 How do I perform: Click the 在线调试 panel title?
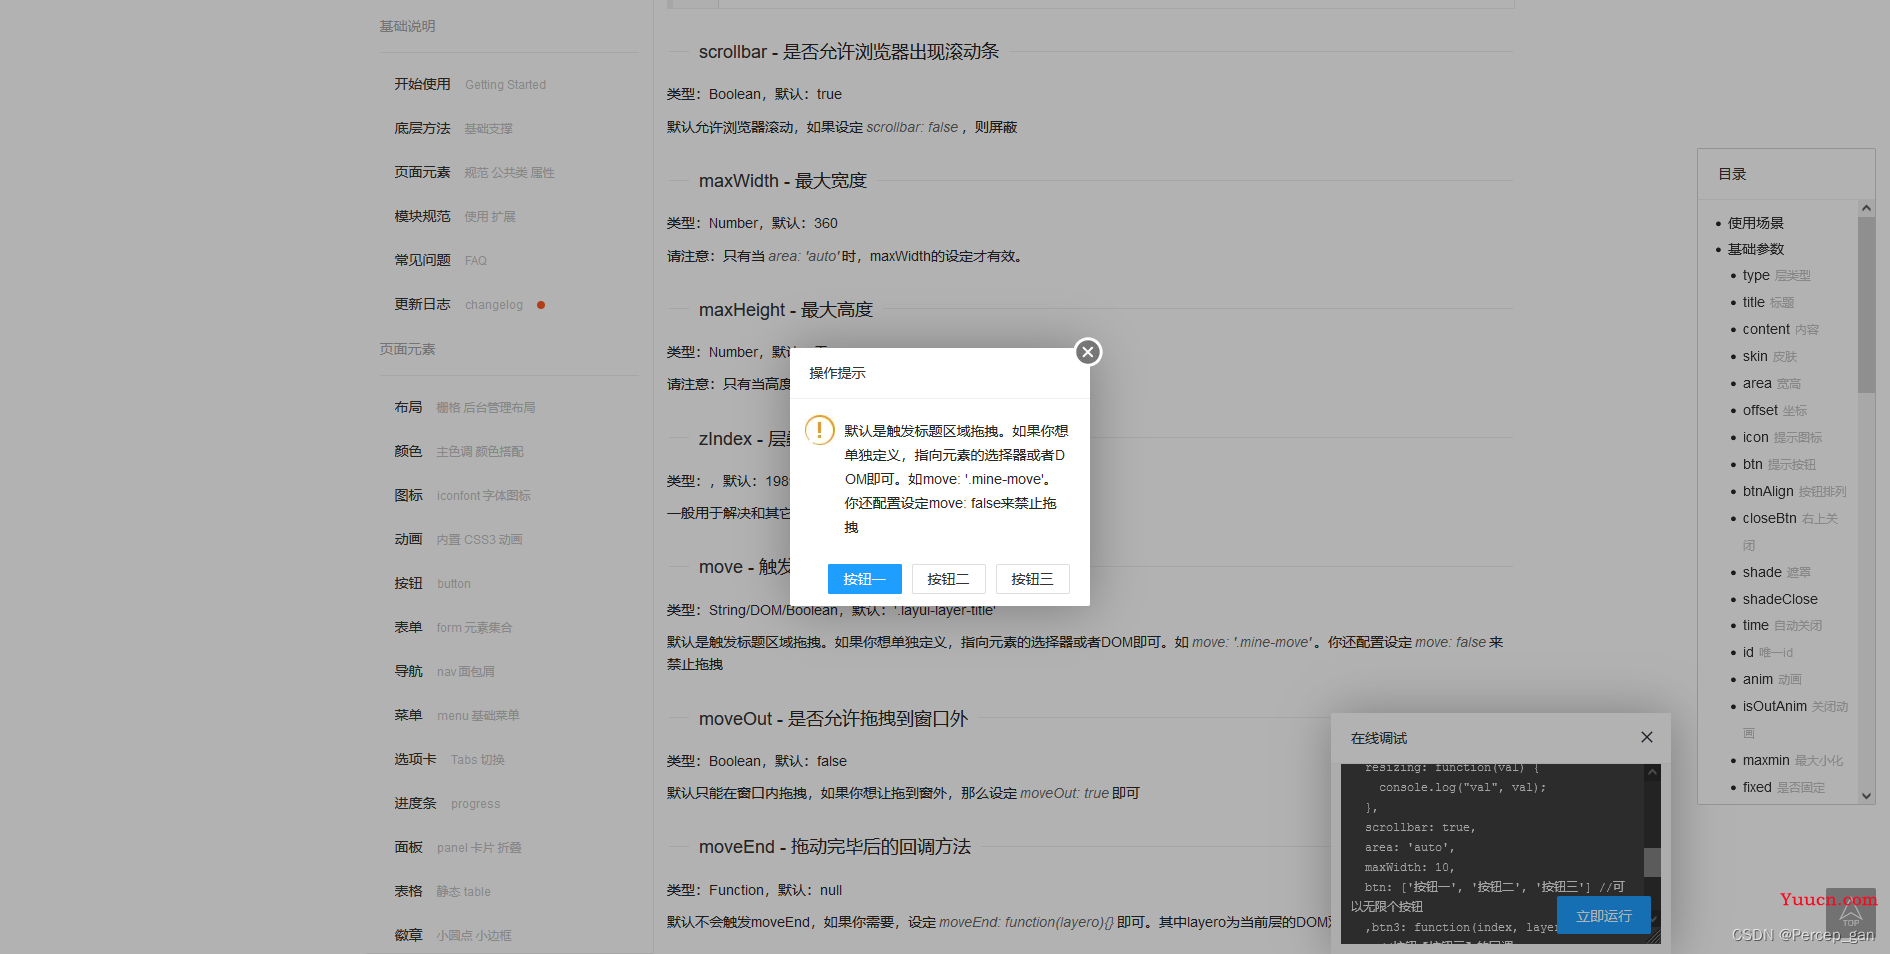click(x=1379, y=738)
